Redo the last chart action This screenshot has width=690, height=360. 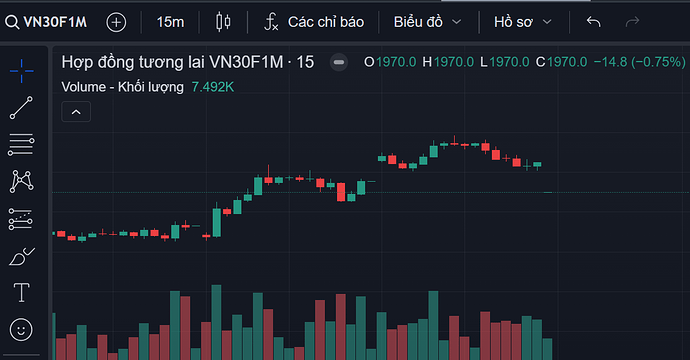tap(632, 22)
